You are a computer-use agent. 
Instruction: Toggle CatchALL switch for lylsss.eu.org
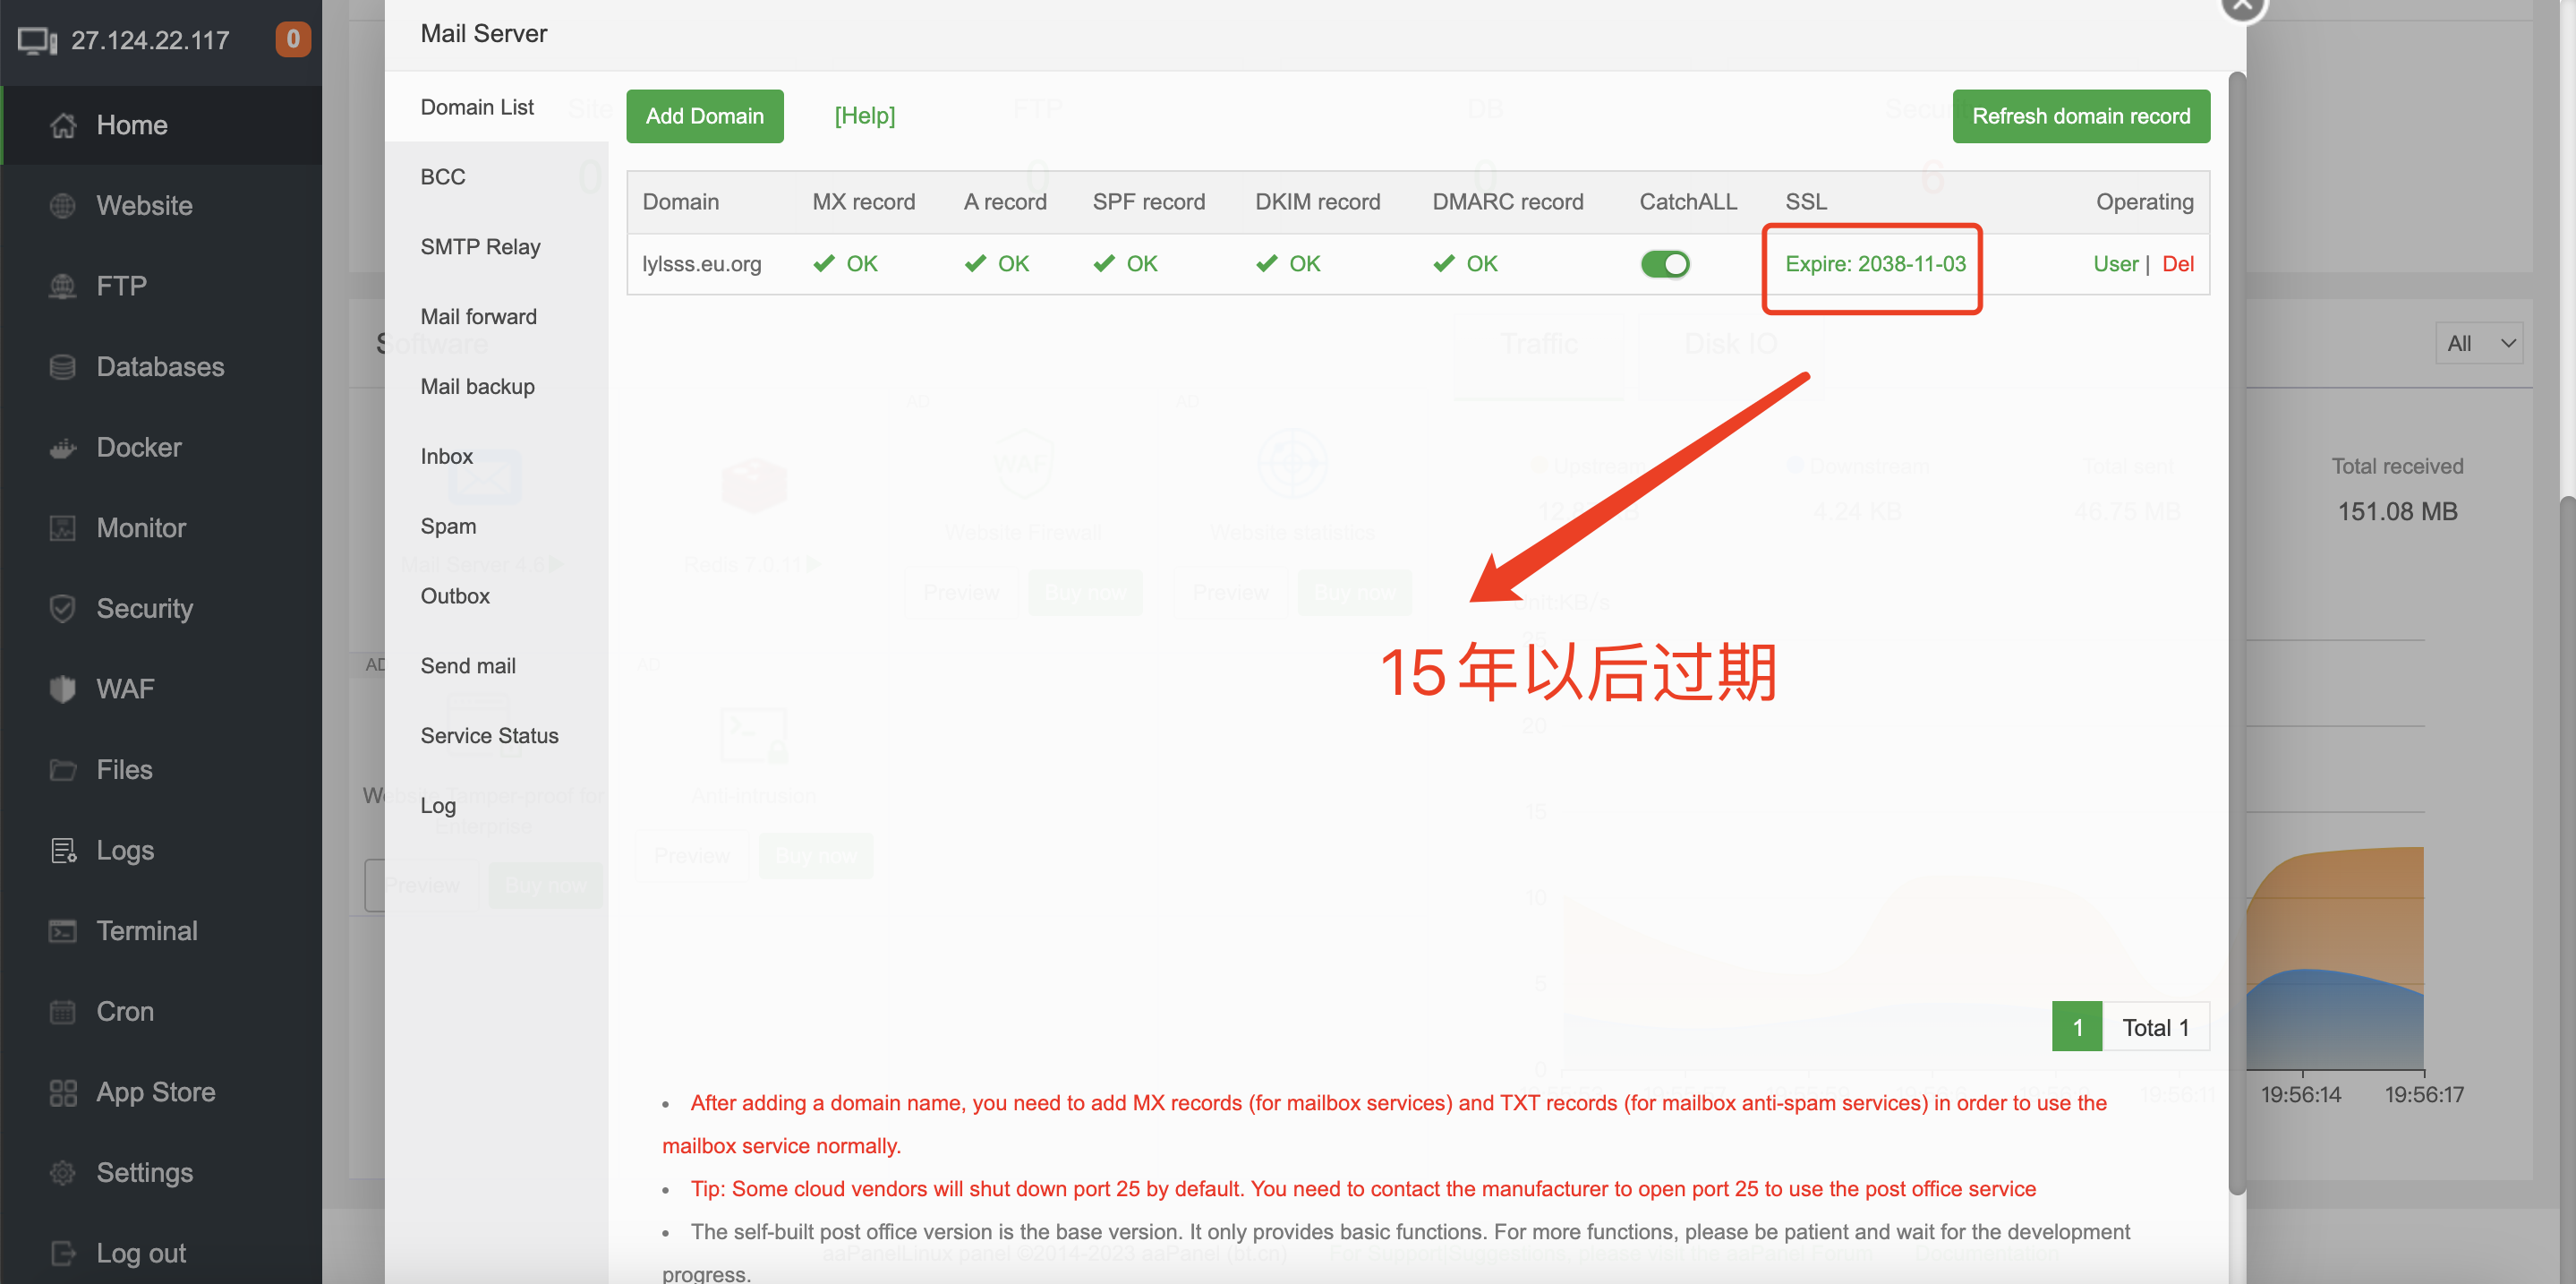[1664, 264]
